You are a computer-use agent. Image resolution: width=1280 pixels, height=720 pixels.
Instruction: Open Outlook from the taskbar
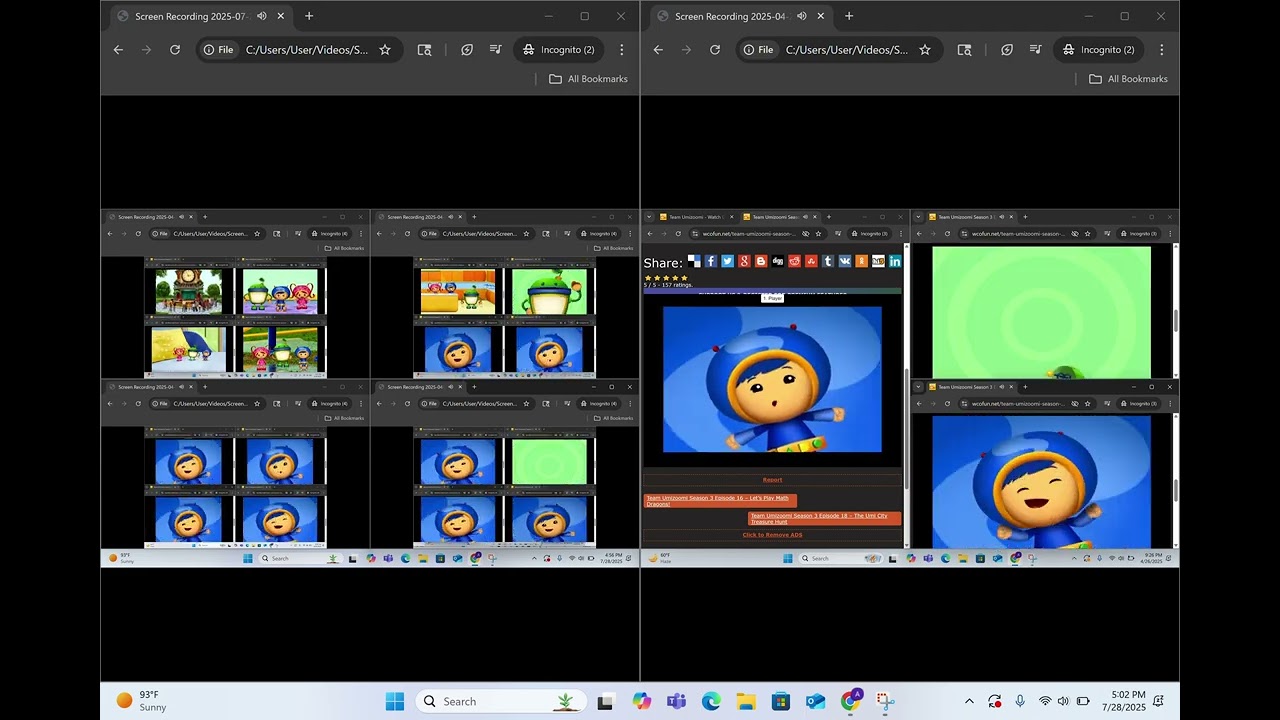[815, 701]
